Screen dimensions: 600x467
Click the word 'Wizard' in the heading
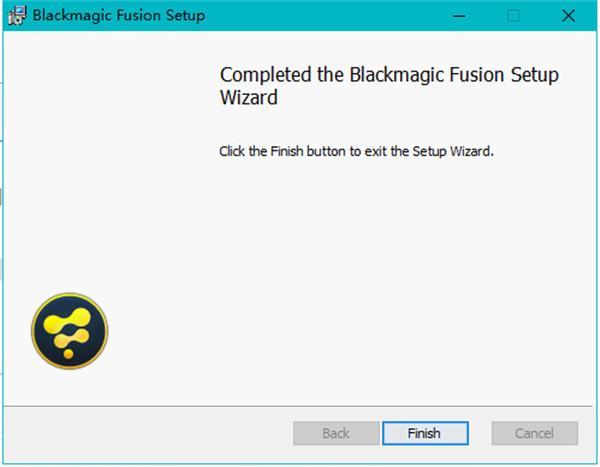click(249, 97)
